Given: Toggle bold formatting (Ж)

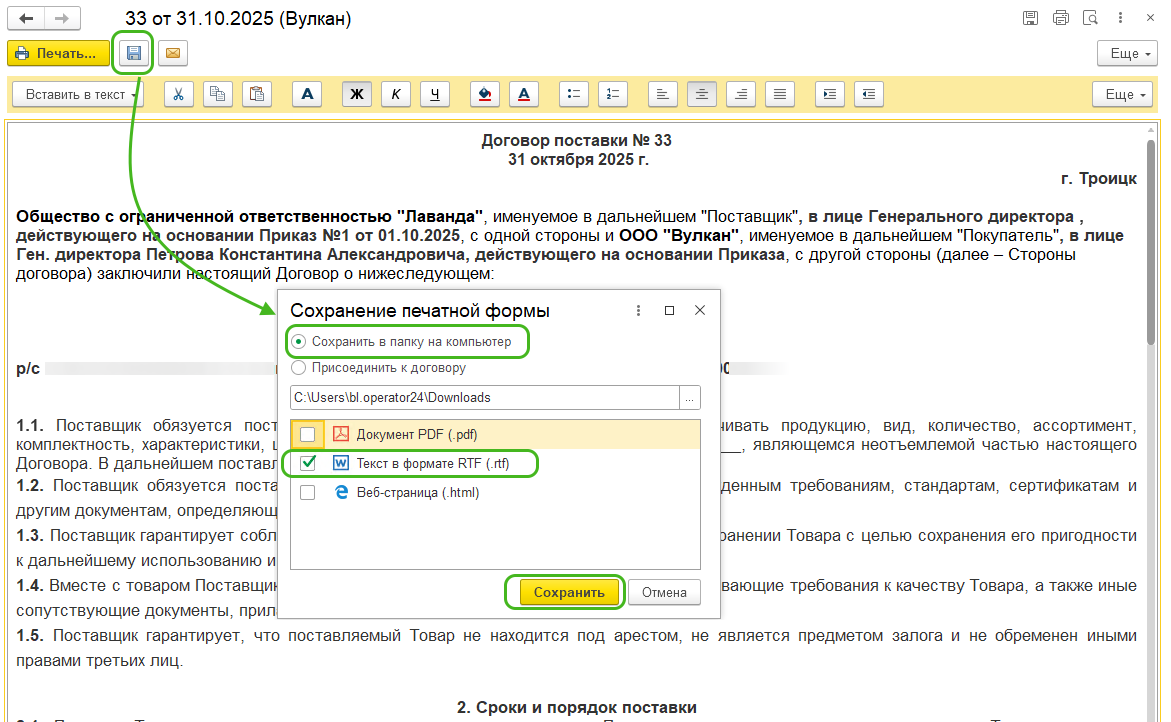Looking at the screenshot, I should [x=356, y=94].
